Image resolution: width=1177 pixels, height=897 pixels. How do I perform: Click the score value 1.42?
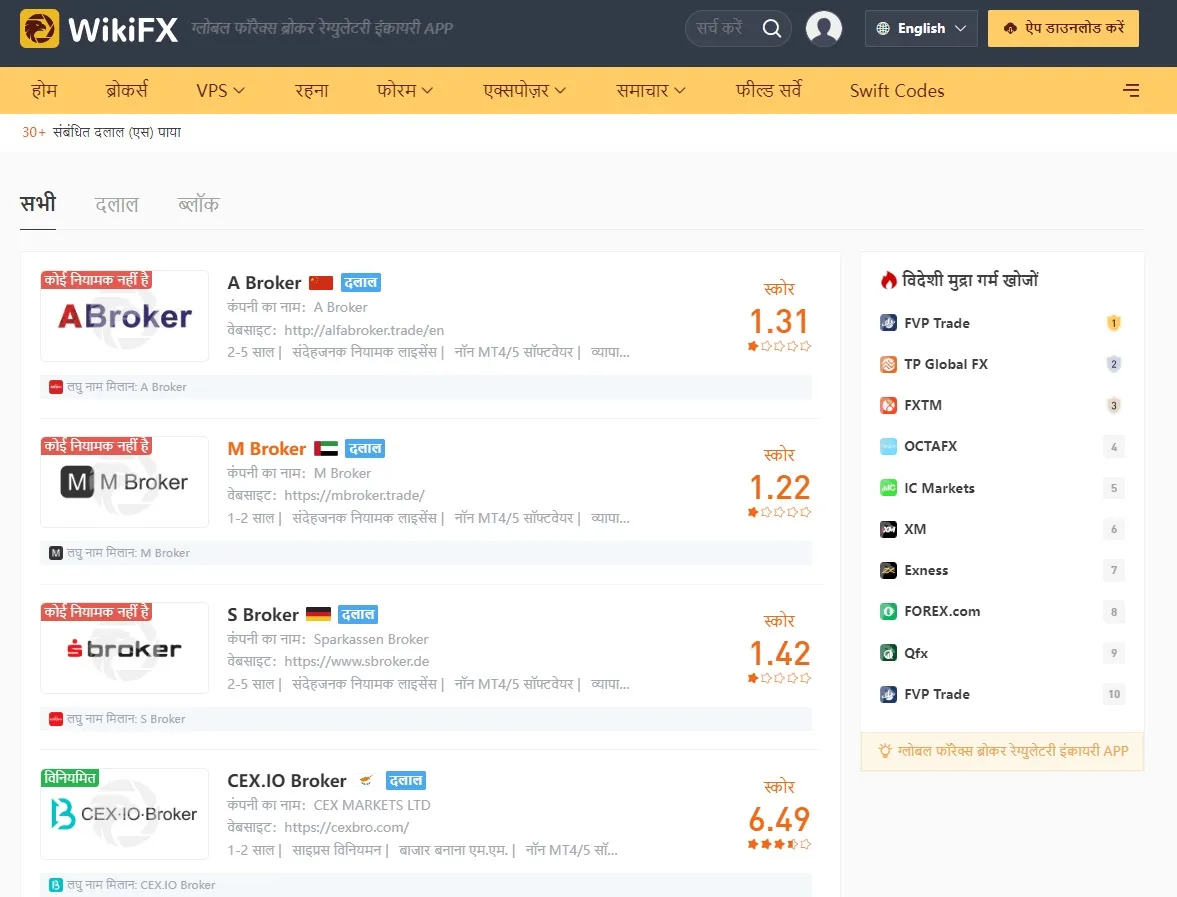coord(779,654)
